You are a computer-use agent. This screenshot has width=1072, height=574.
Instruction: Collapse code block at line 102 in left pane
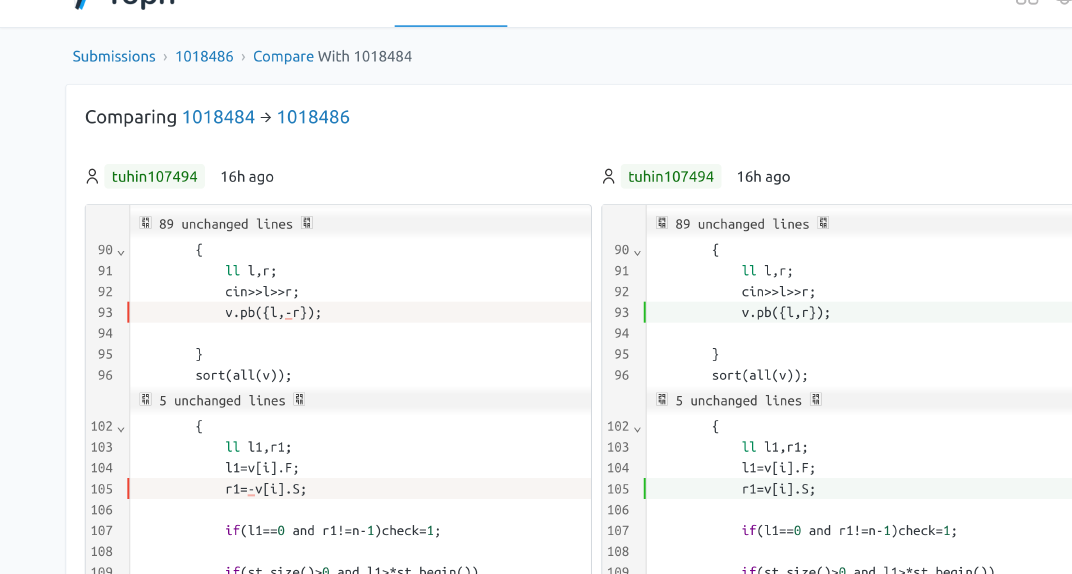pyautogui.click(x=121, y=428)
